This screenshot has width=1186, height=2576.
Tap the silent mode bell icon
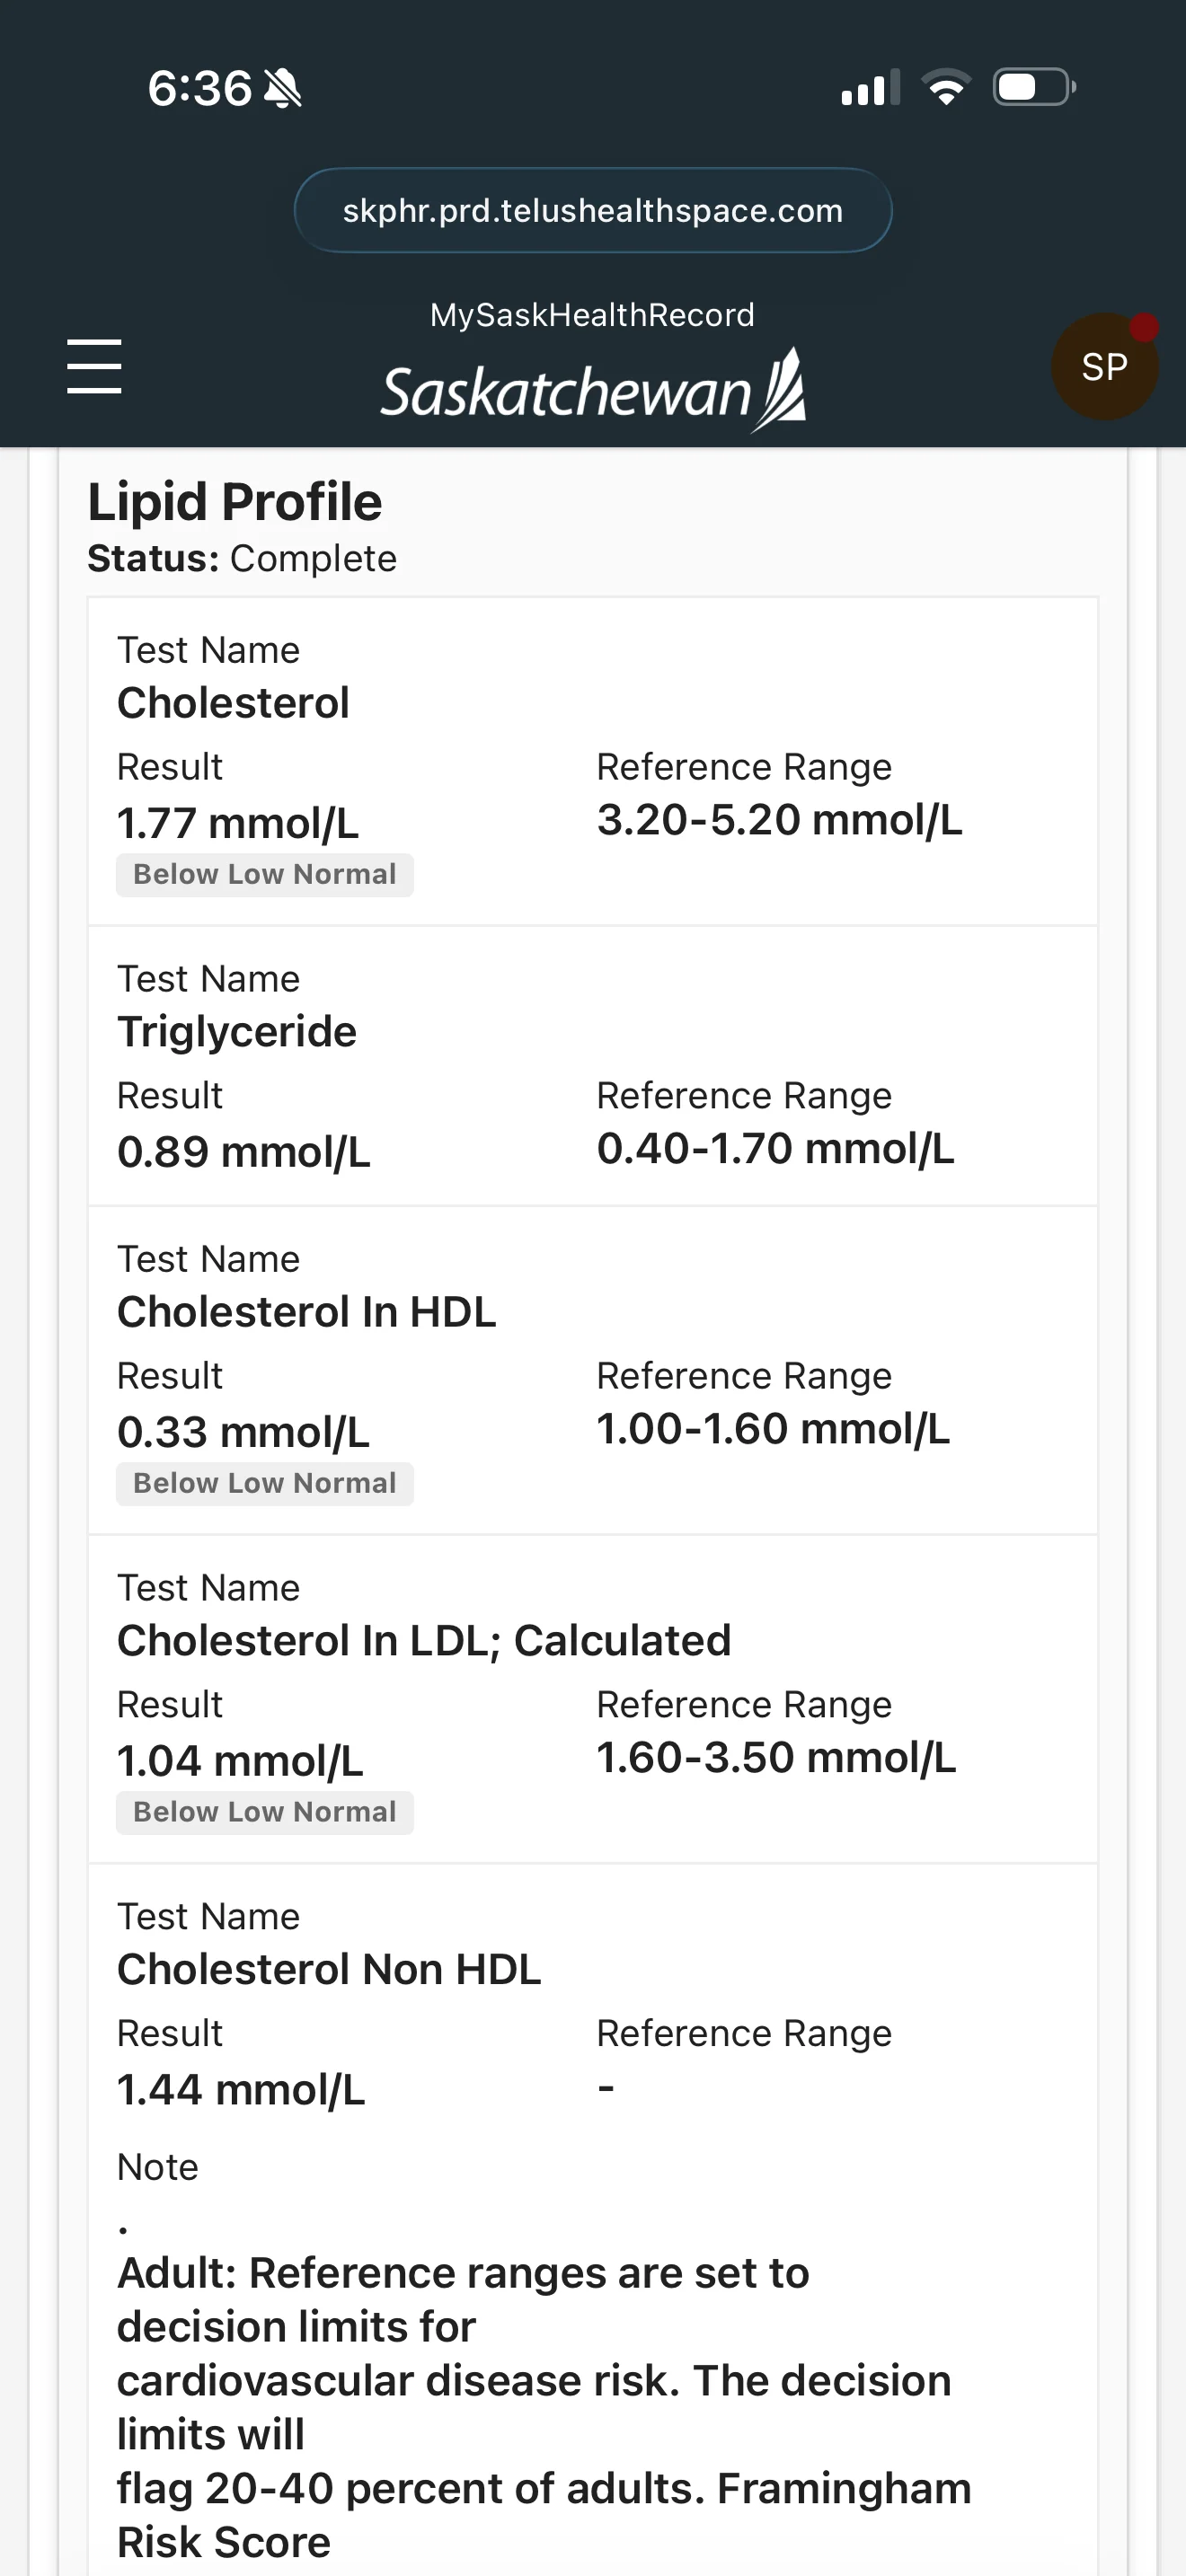(x=283, y=88)
